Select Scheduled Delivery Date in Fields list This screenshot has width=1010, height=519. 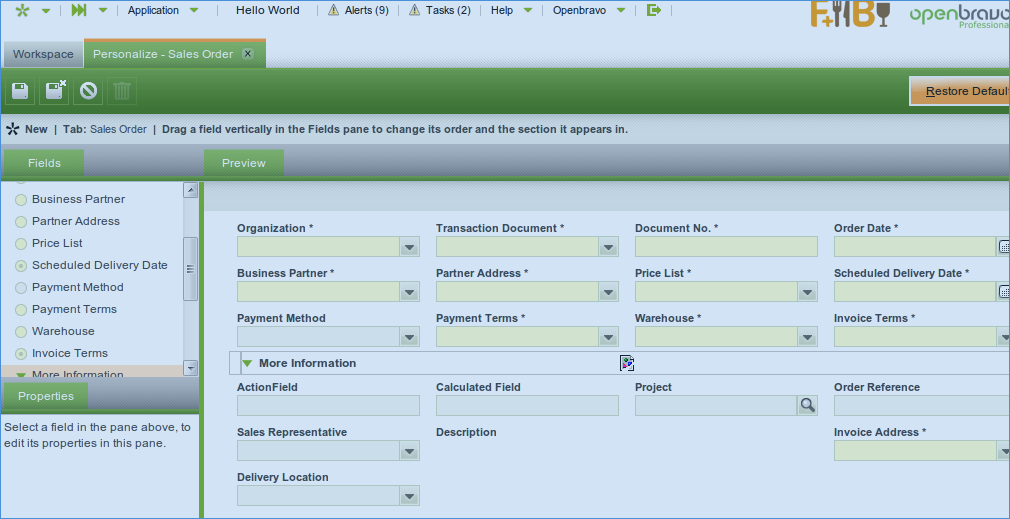[x=99, y=265]
